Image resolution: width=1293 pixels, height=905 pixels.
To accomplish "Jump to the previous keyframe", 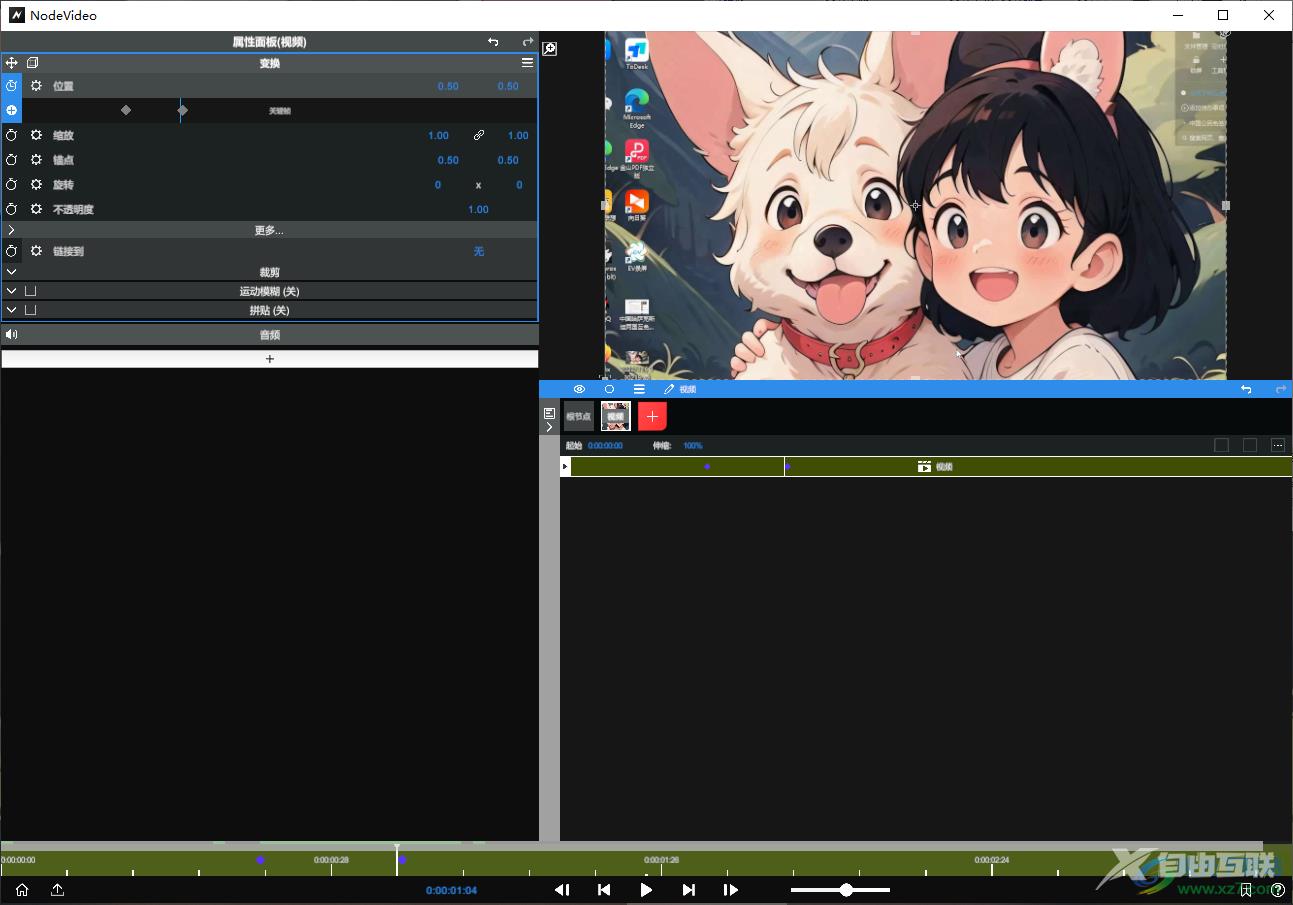I will click(x=604, y=890).
